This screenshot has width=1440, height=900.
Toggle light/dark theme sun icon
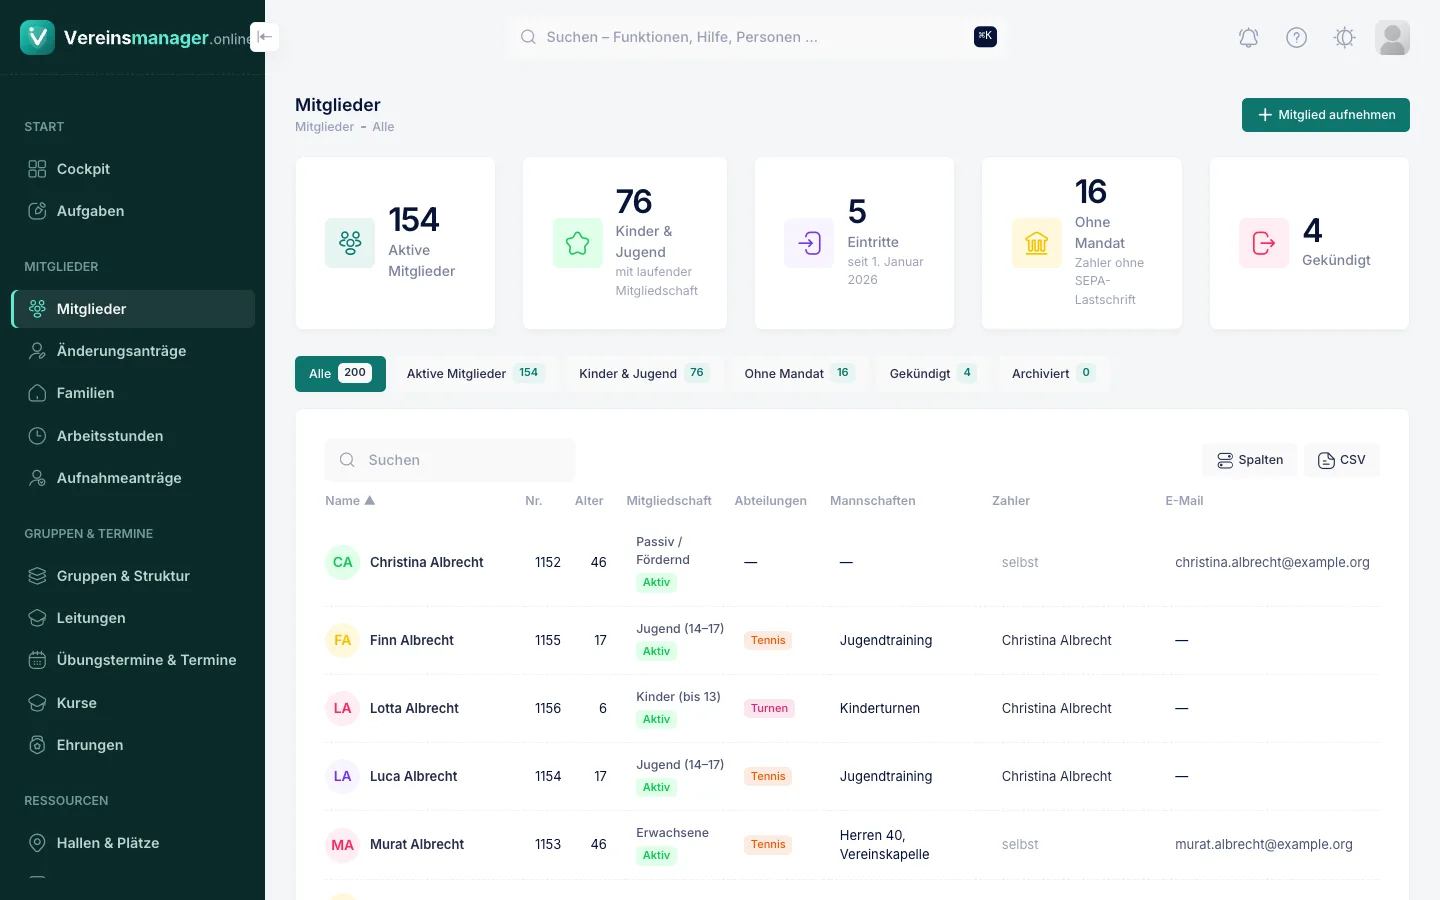click(1344, 38)
